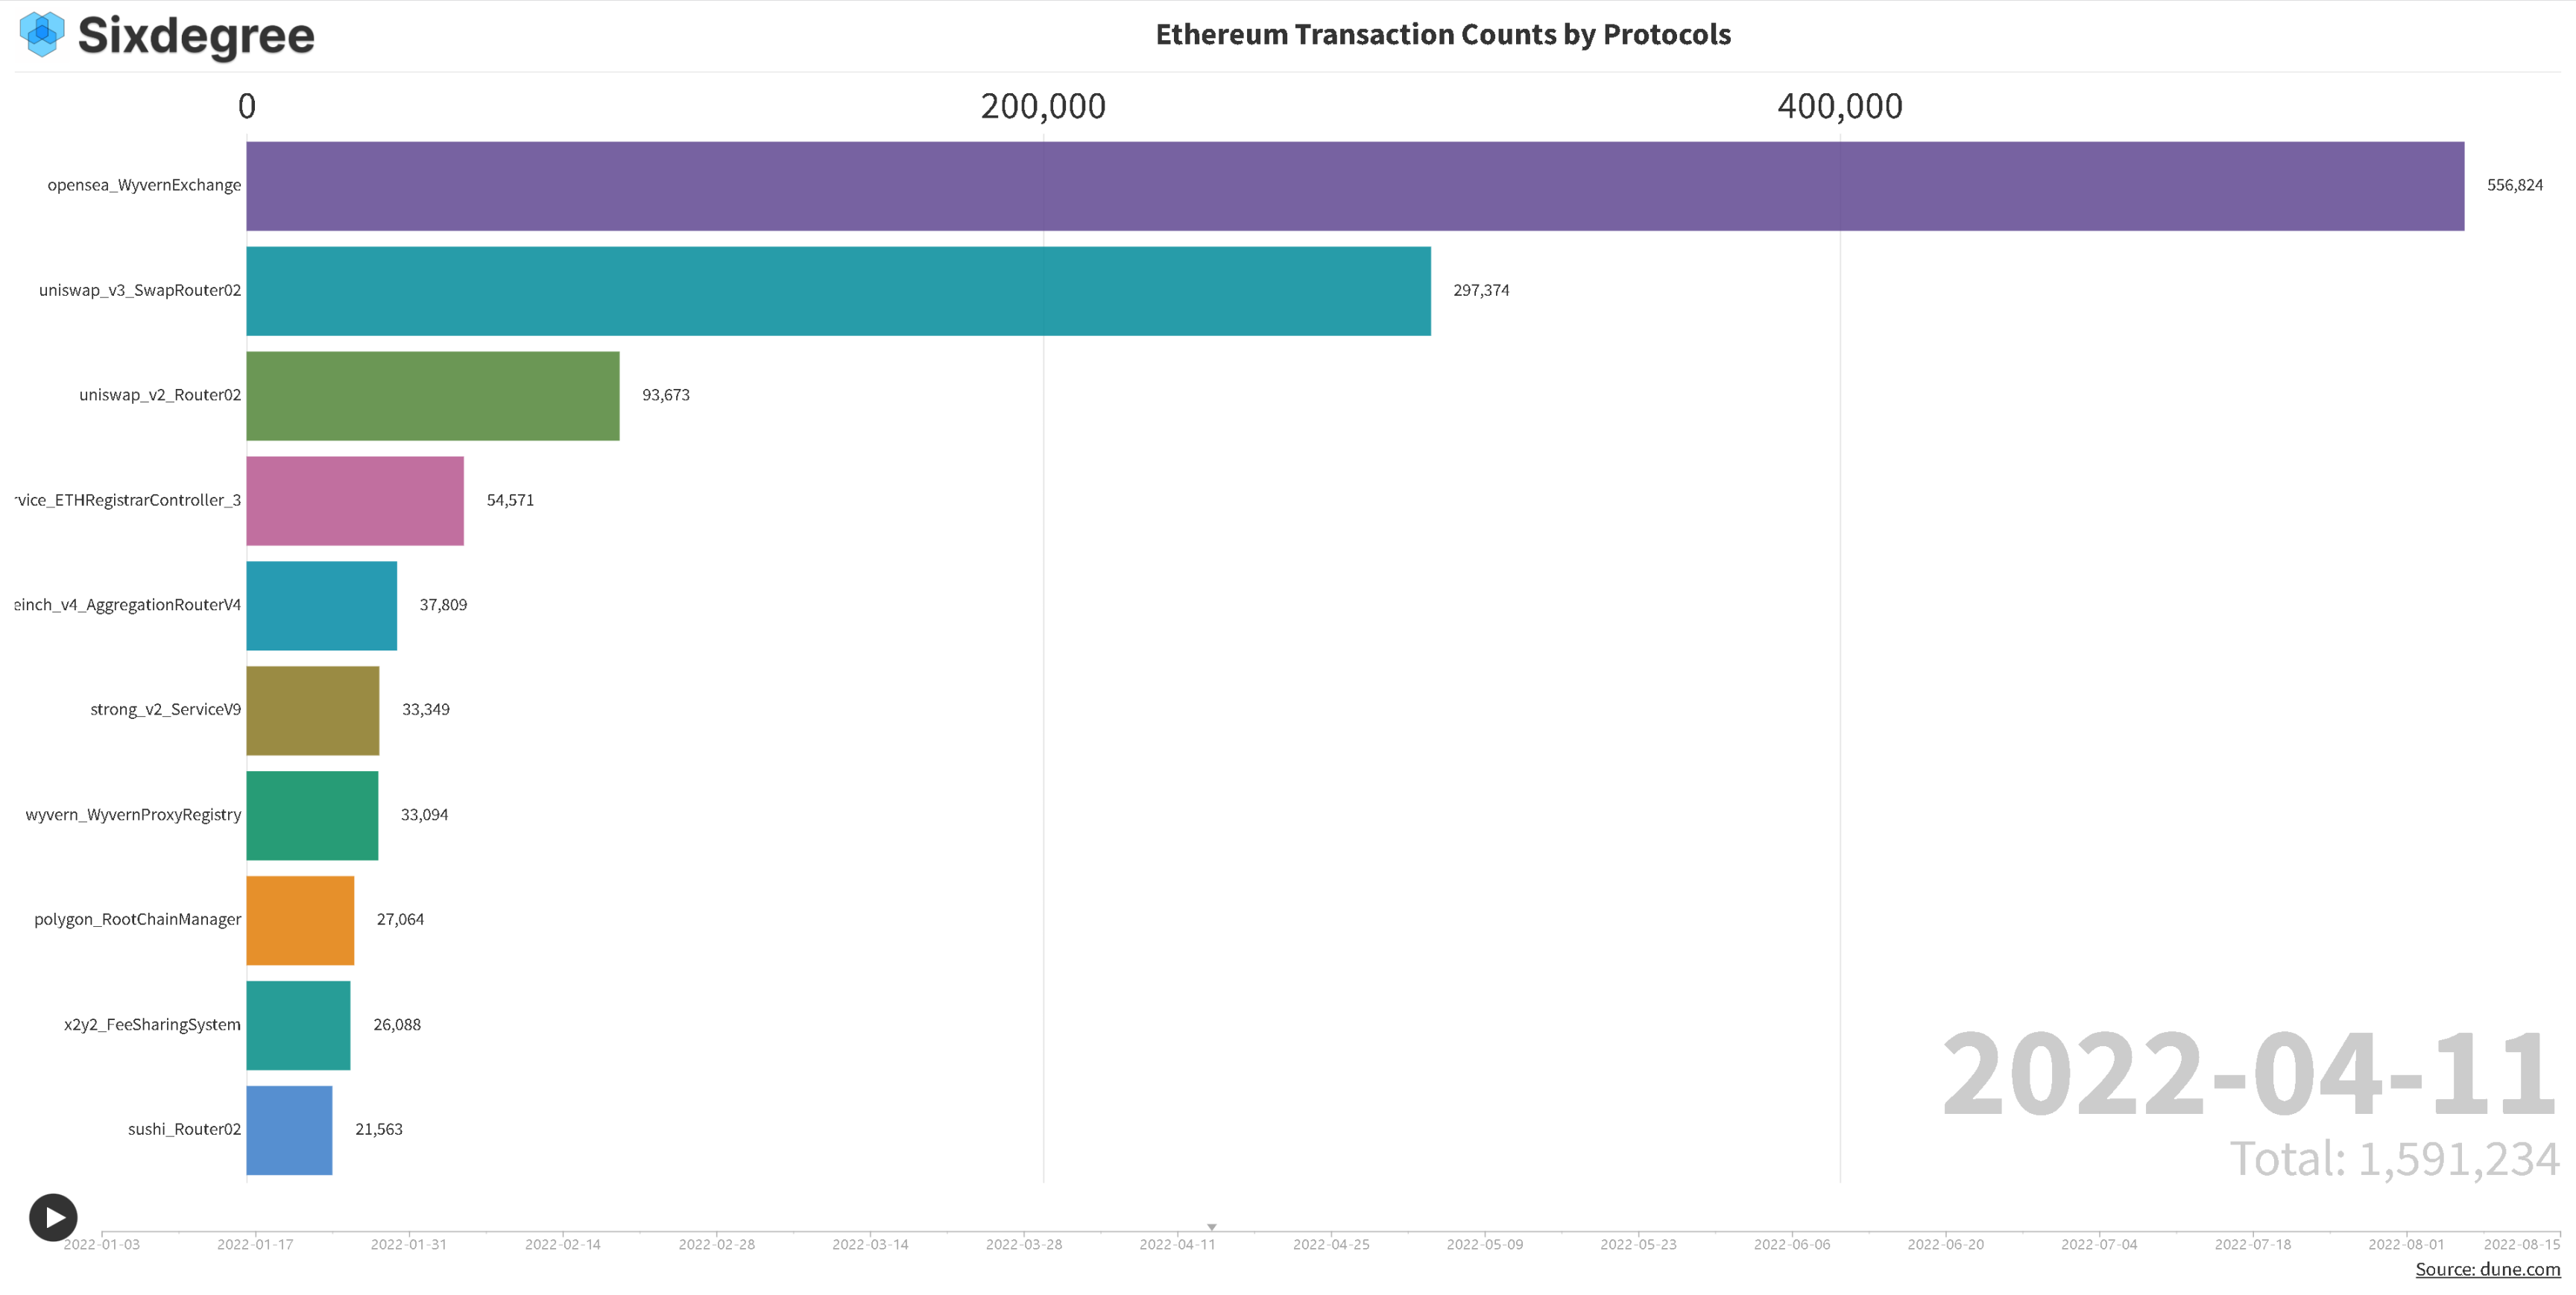The image size is (2576, 1295).
Task: Click the pink ETHRegistrarController_3 bar
Action: coord(354,501)
